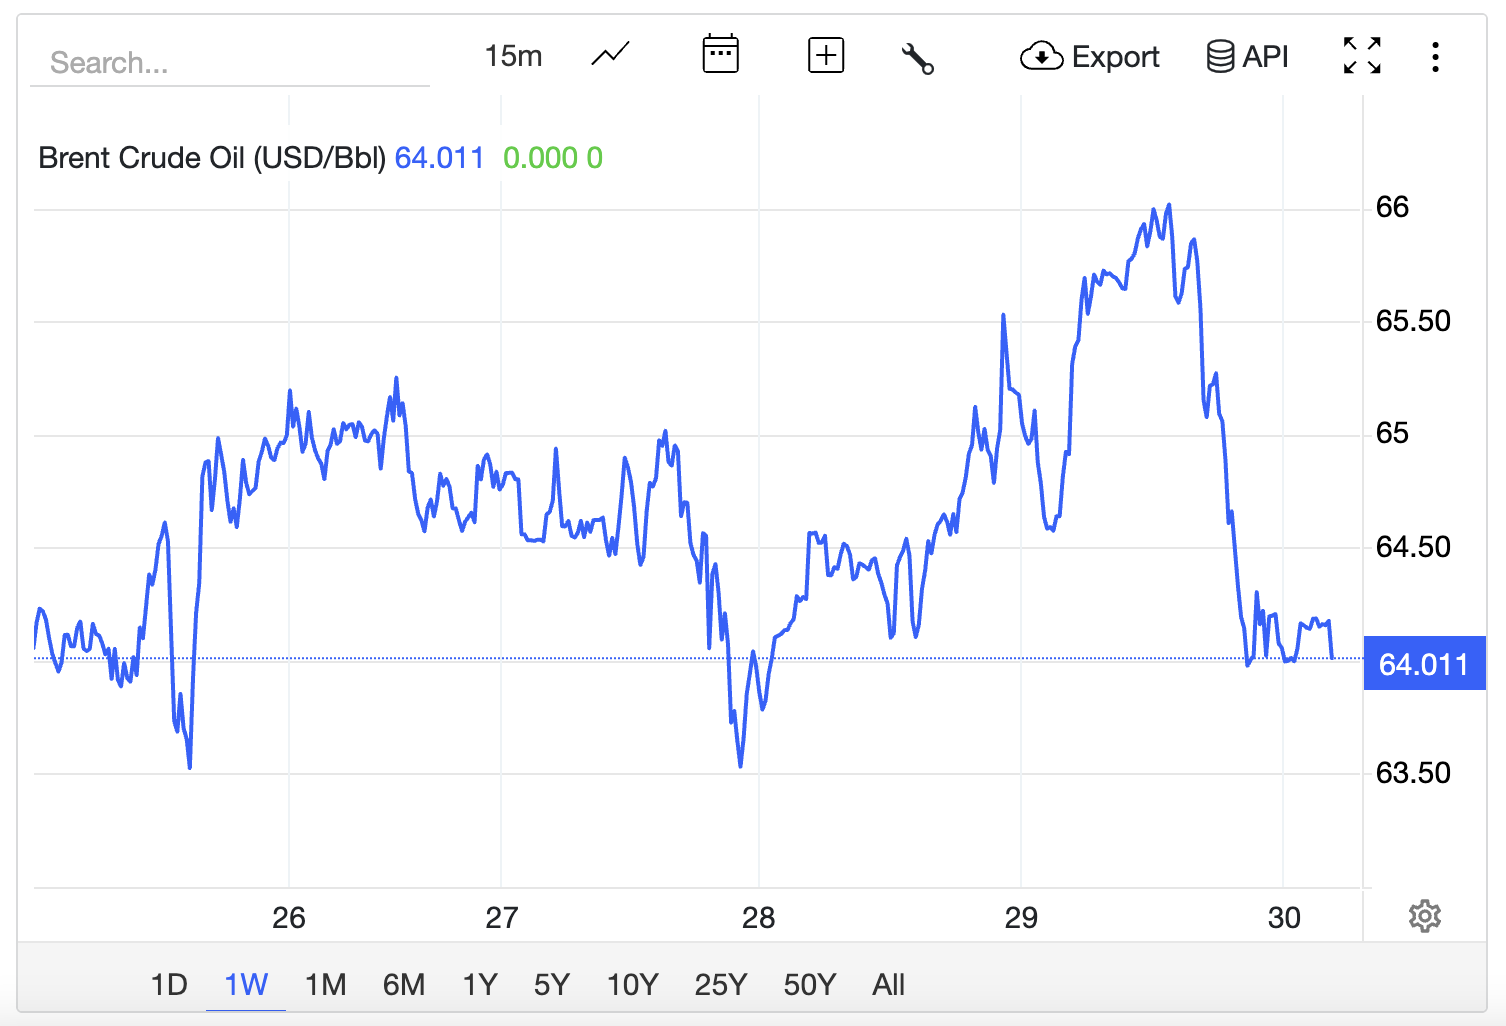Click the 65.50 price axis label

point(1413,321)
